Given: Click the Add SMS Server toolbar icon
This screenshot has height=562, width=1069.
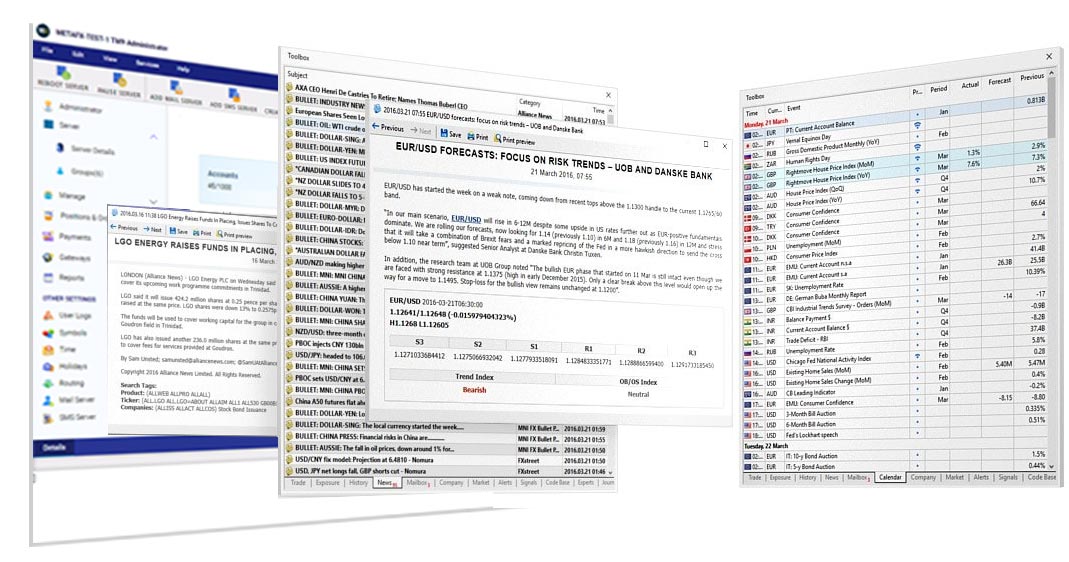Looking at the screenshot, I should pos(234,95).
